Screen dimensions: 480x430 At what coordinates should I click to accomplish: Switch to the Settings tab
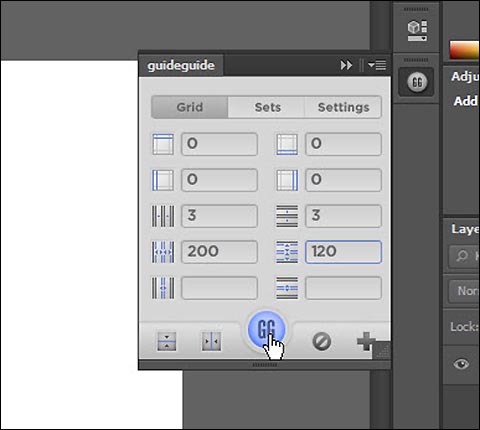click(343, 107)
